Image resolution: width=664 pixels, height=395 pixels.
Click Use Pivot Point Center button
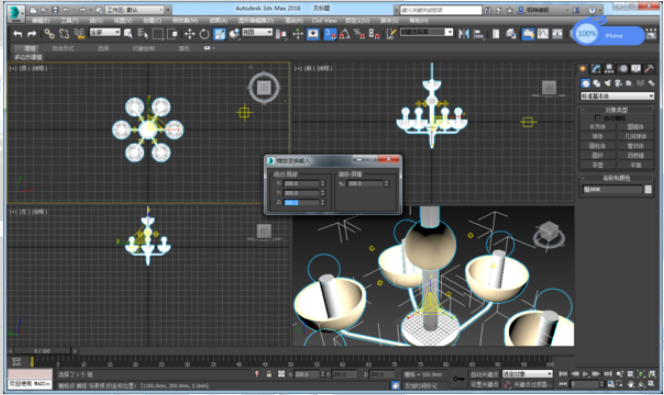(x=281, y=34)
